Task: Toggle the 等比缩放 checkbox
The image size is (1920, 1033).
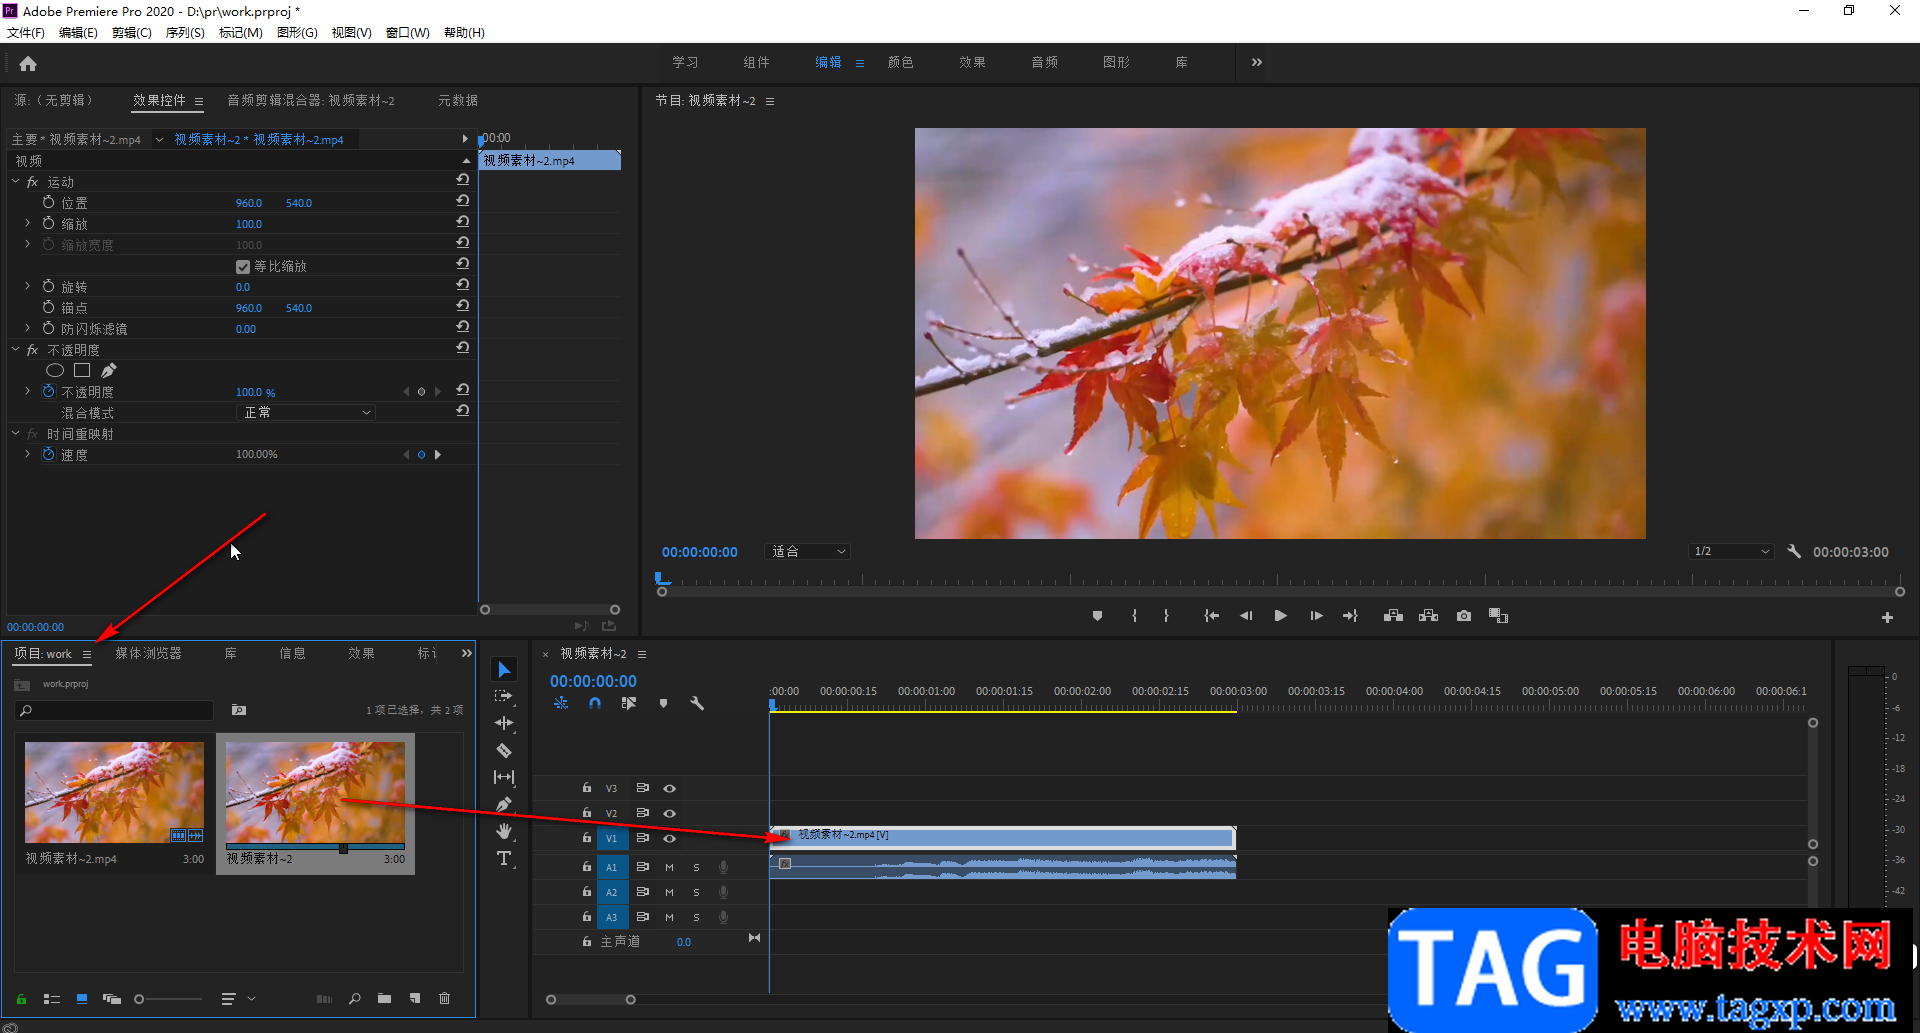Action: pos(243,267)
